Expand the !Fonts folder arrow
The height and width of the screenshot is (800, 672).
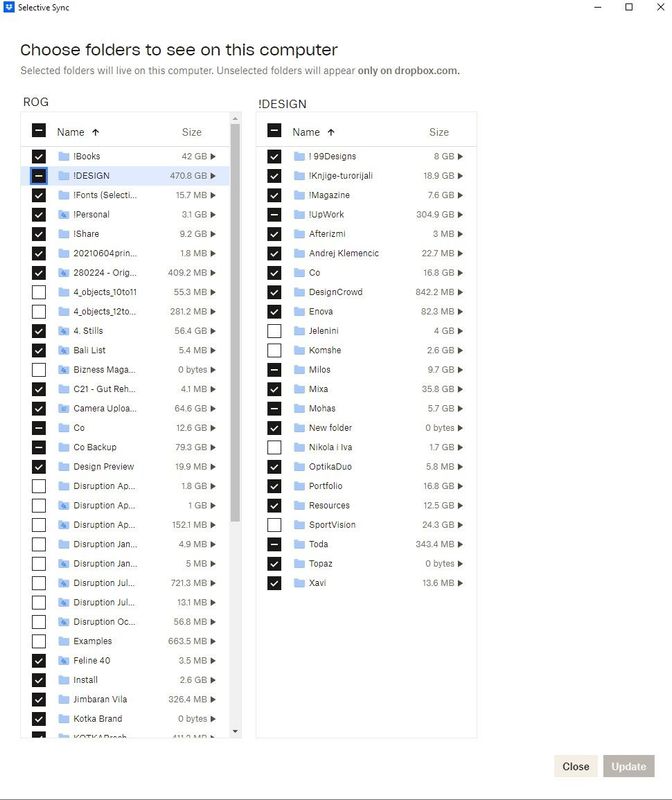(x=213, y=195)
